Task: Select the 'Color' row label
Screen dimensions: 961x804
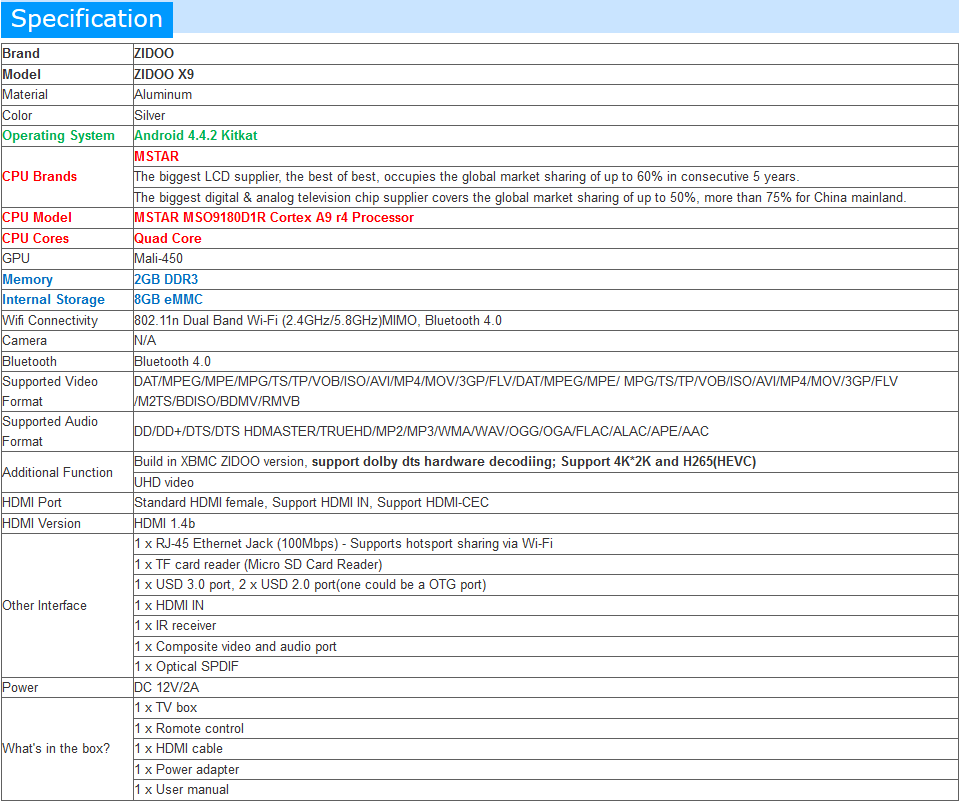Action: point(17,115)
